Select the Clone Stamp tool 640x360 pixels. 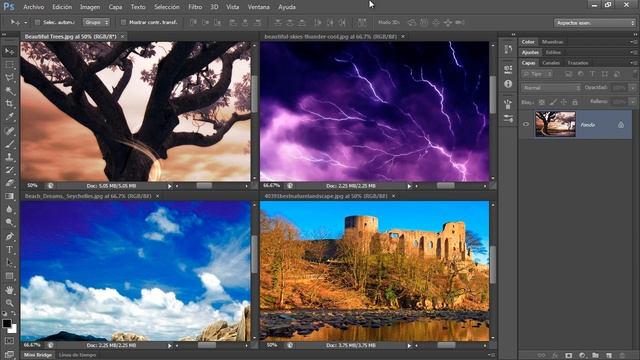[x=9, y=157]
